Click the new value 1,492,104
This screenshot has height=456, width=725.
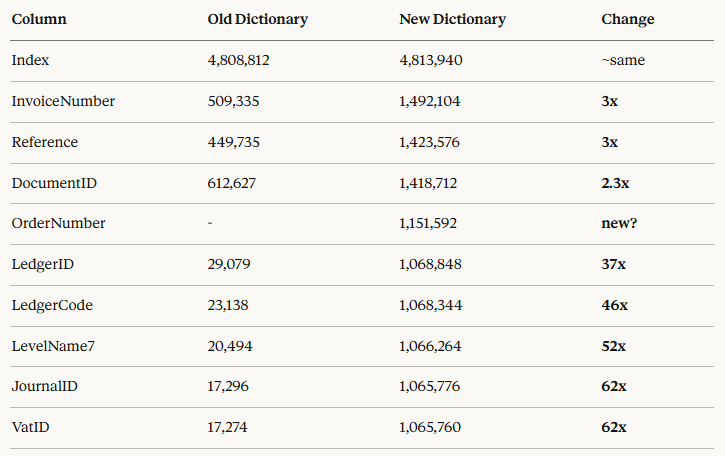pyautogui.click(x=430, y=101)
